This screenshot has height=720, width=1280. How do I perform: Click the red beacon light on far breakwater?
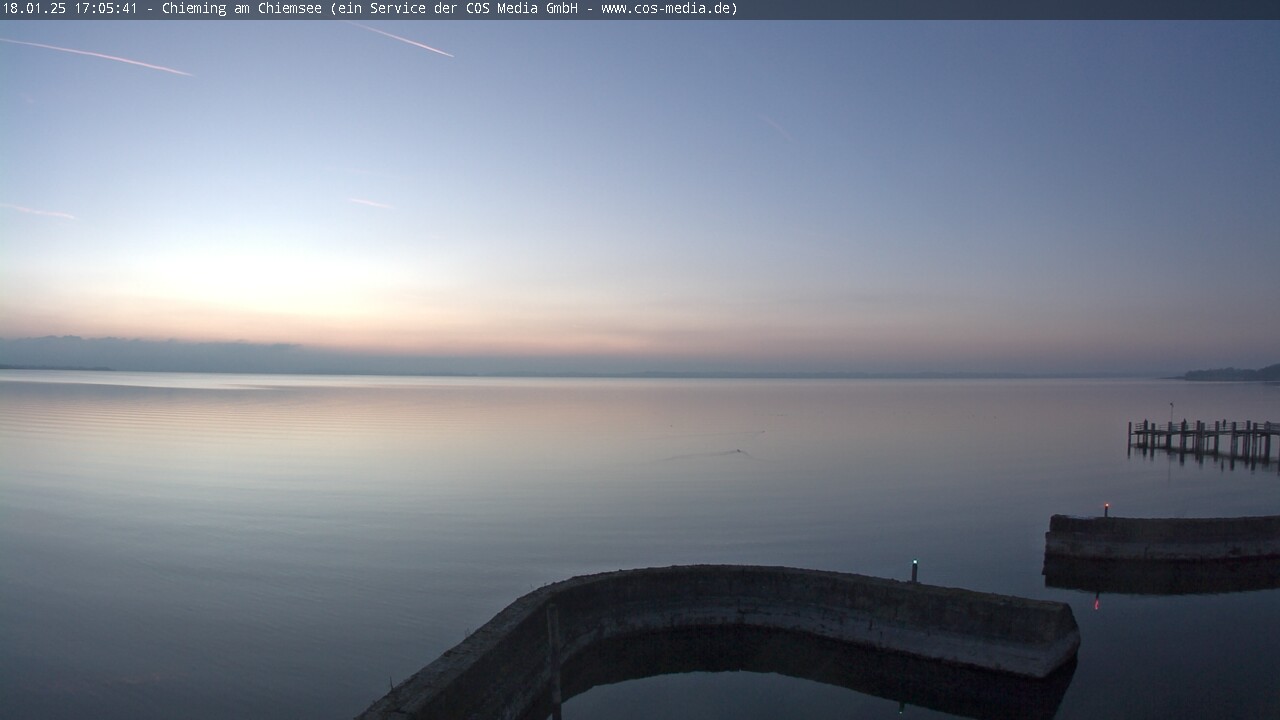tap(1106, 507)
